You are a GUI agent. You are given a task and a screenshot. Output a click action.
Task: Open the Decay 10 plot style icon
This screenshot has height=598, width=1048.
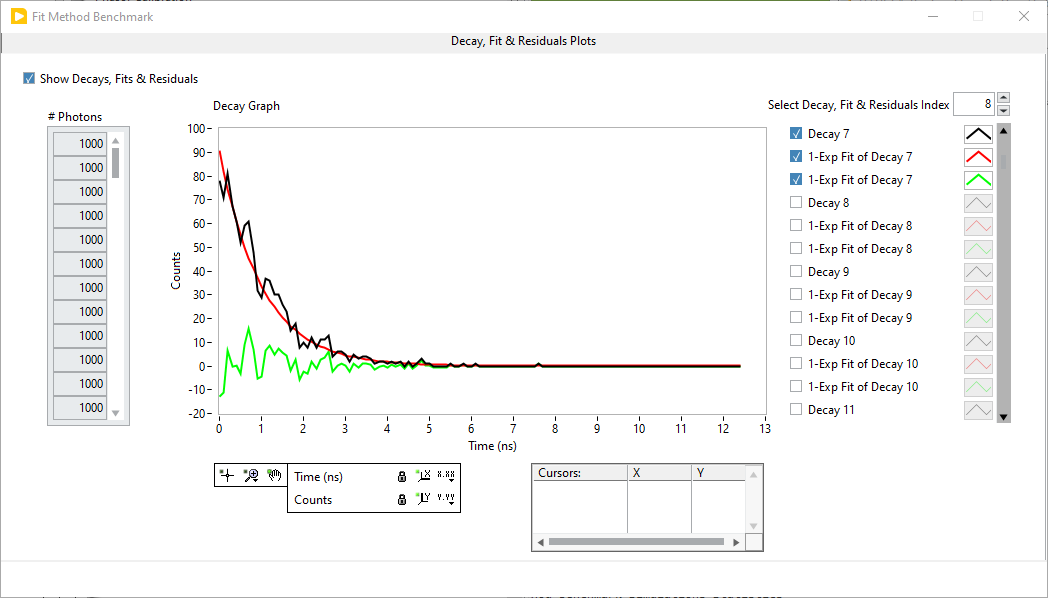coord(978,341)
